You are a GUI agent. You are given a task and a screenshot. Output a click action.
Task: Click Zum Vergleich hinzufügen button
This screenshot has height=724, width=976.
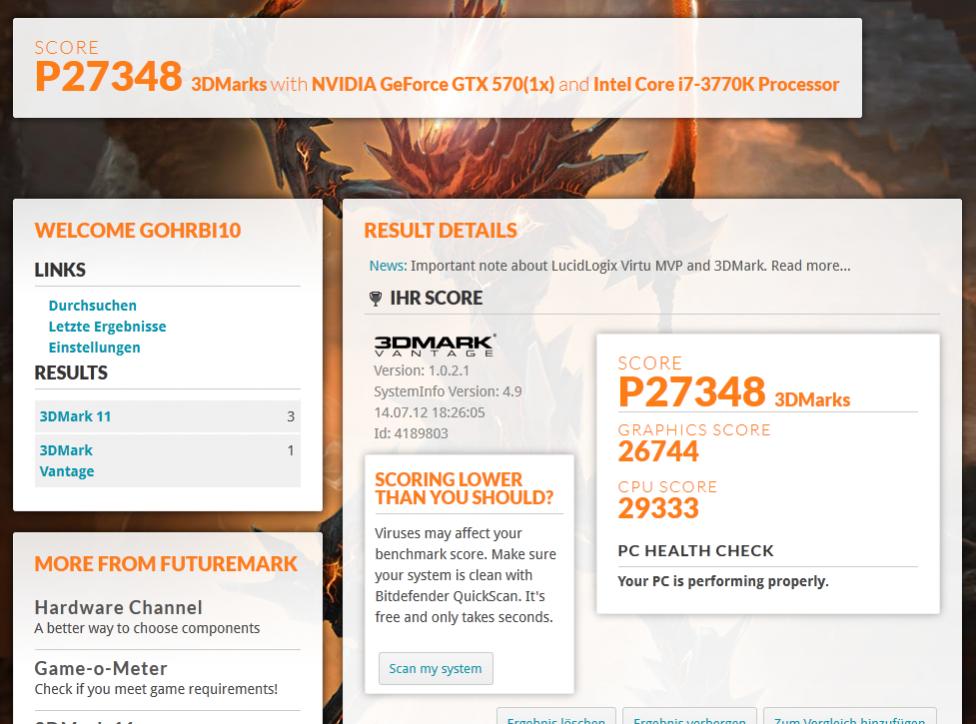850,717
